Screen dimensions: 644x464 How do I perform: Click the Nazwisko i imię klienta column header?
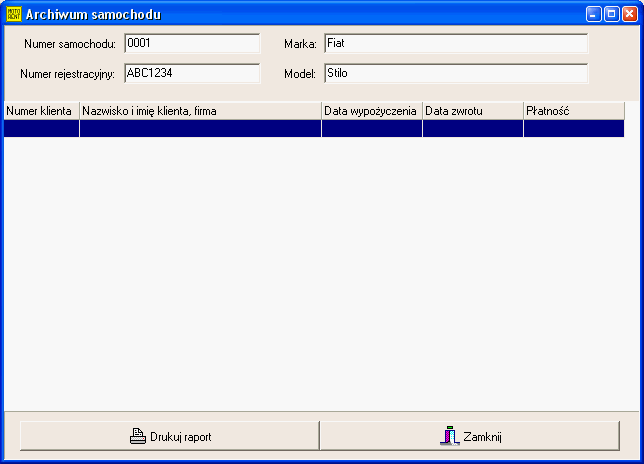point(200,111)
